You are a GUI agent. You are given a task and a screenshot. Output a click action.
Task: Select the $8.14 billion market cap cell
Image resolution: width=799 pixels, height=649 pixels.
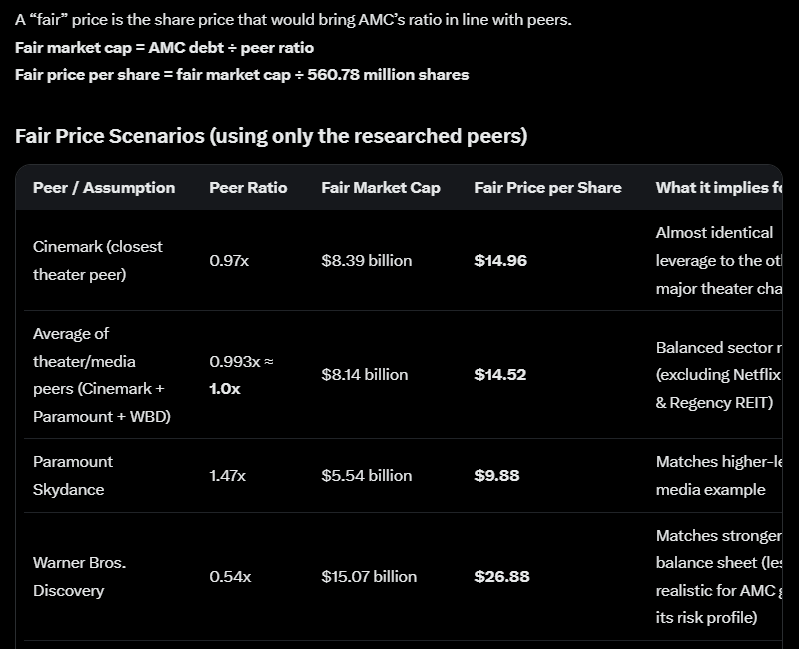click(x=365, y=374)
